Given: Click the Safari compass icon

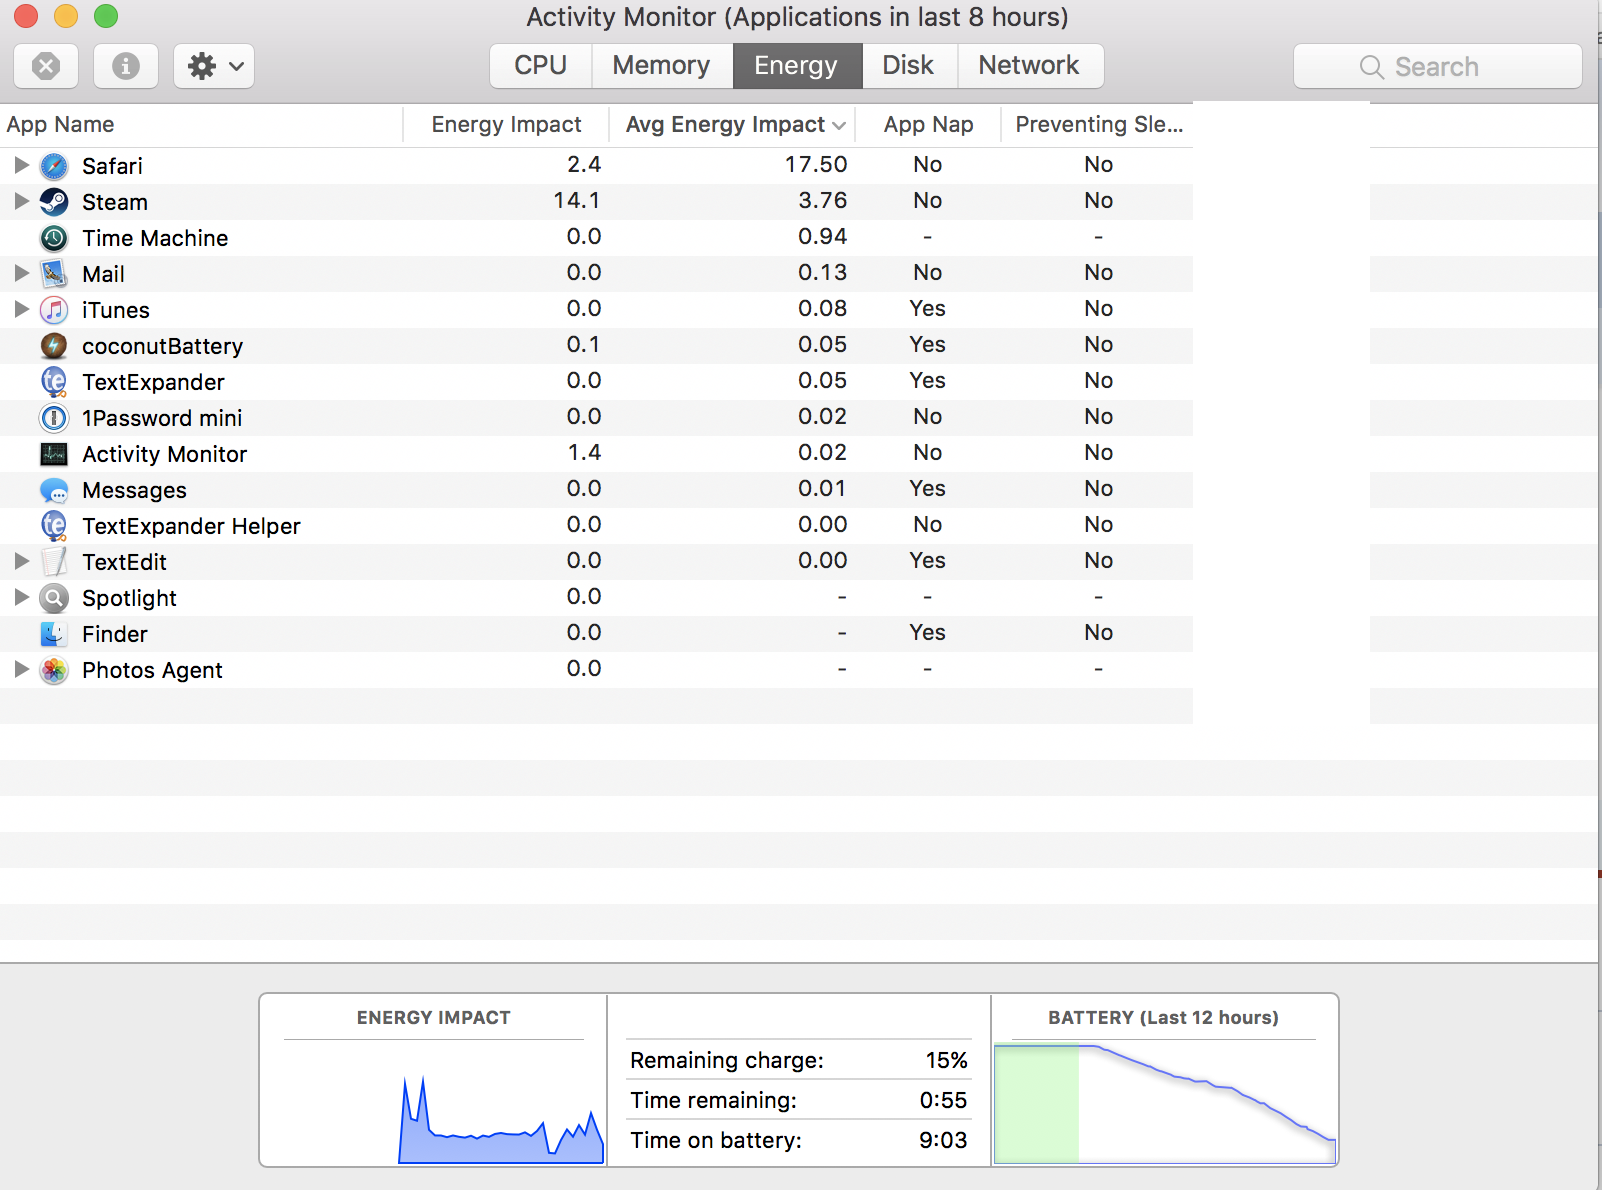Looking at the screenshot, I should click(54, 166).
